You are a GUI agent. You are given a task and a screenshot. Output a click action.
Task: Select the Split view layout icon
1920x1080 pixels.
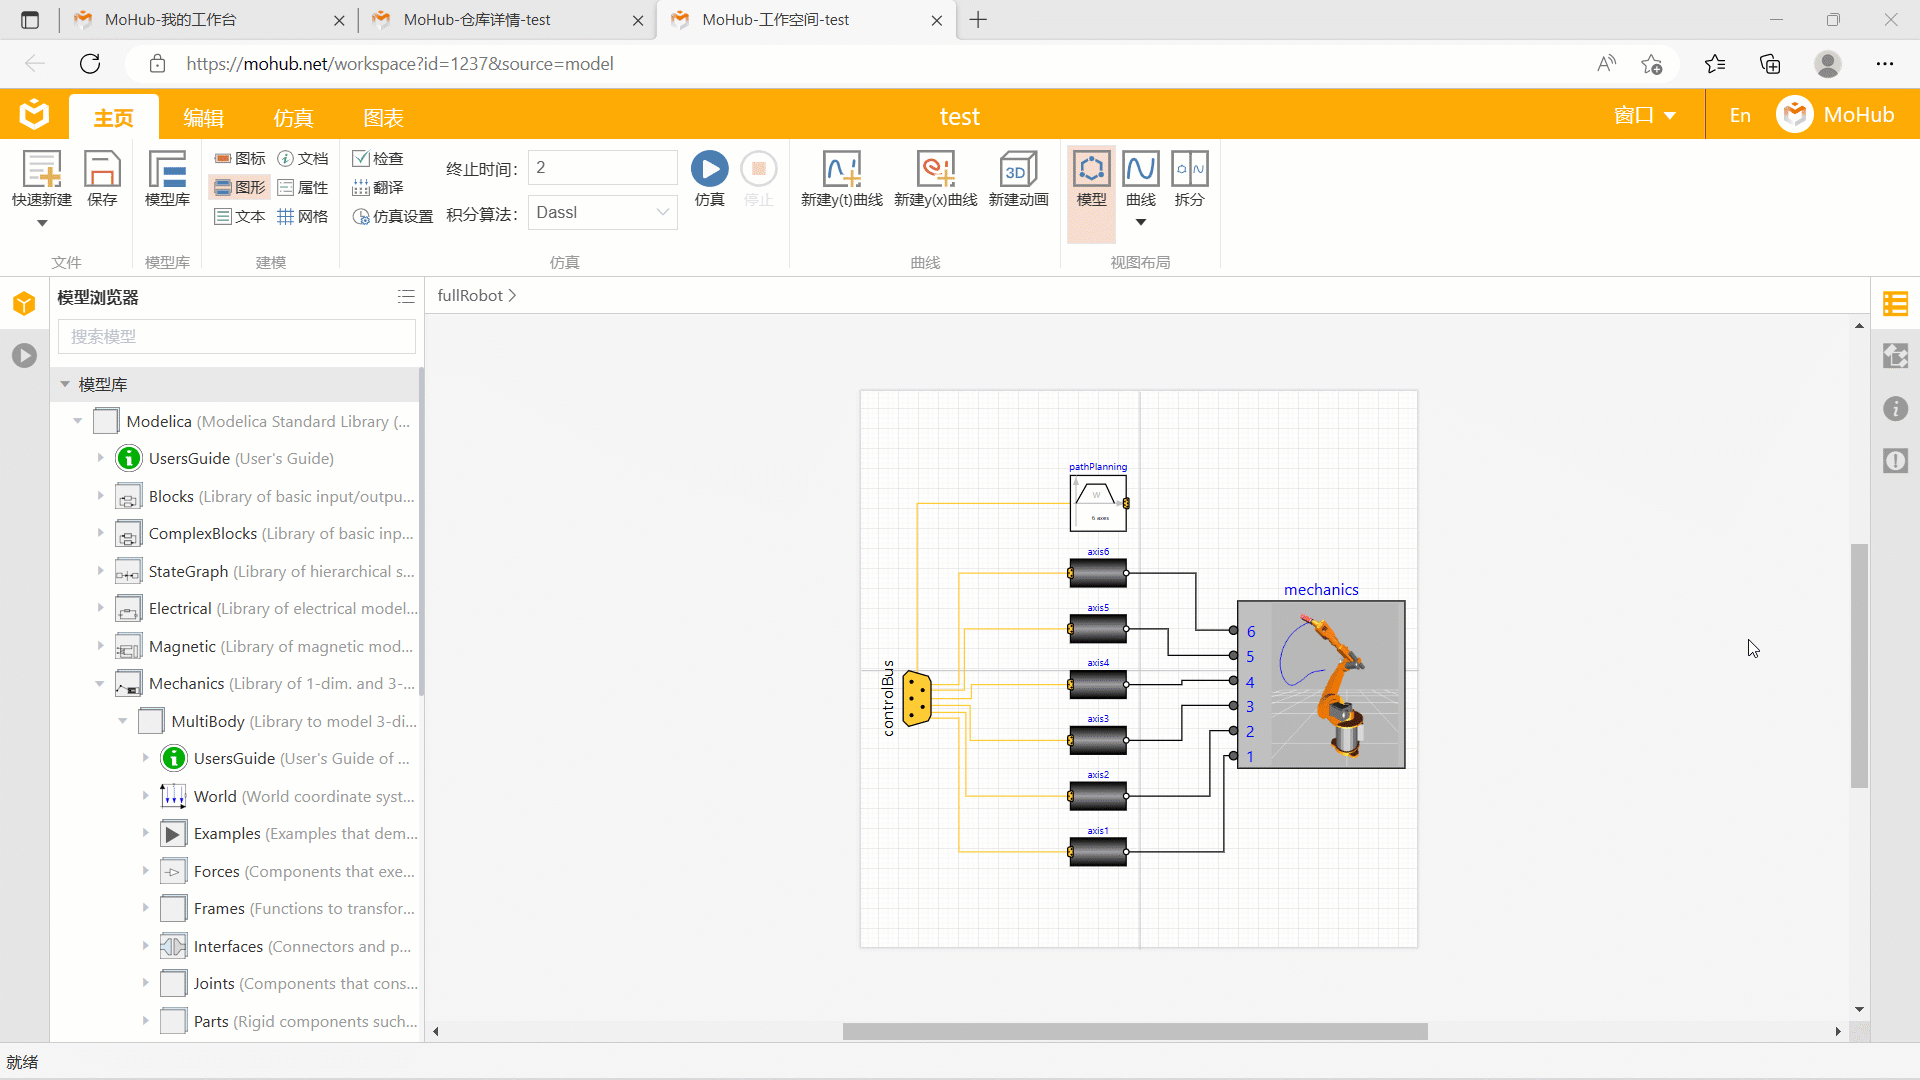(1189, 169)
